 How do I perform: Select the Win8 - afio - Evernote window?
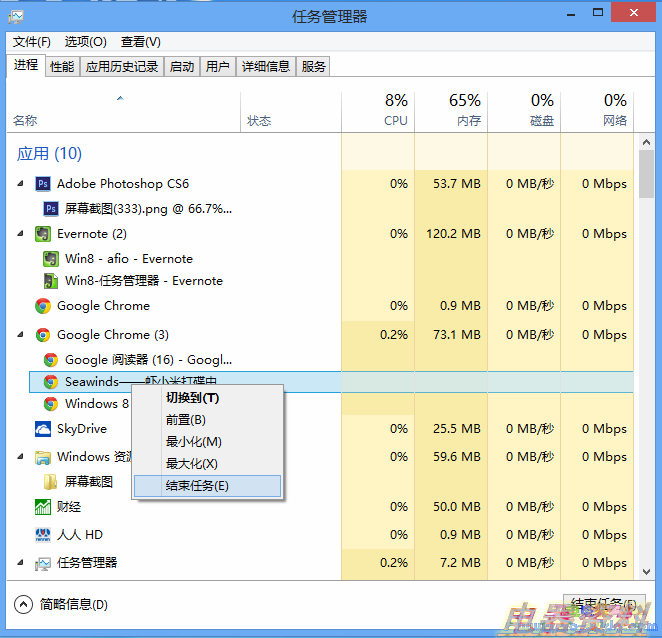128,259
